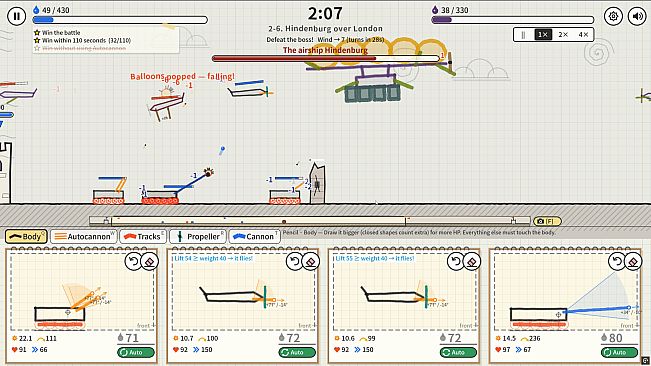
Task: Erase the fourth blueprint card drawing
Action: [633, 261]
